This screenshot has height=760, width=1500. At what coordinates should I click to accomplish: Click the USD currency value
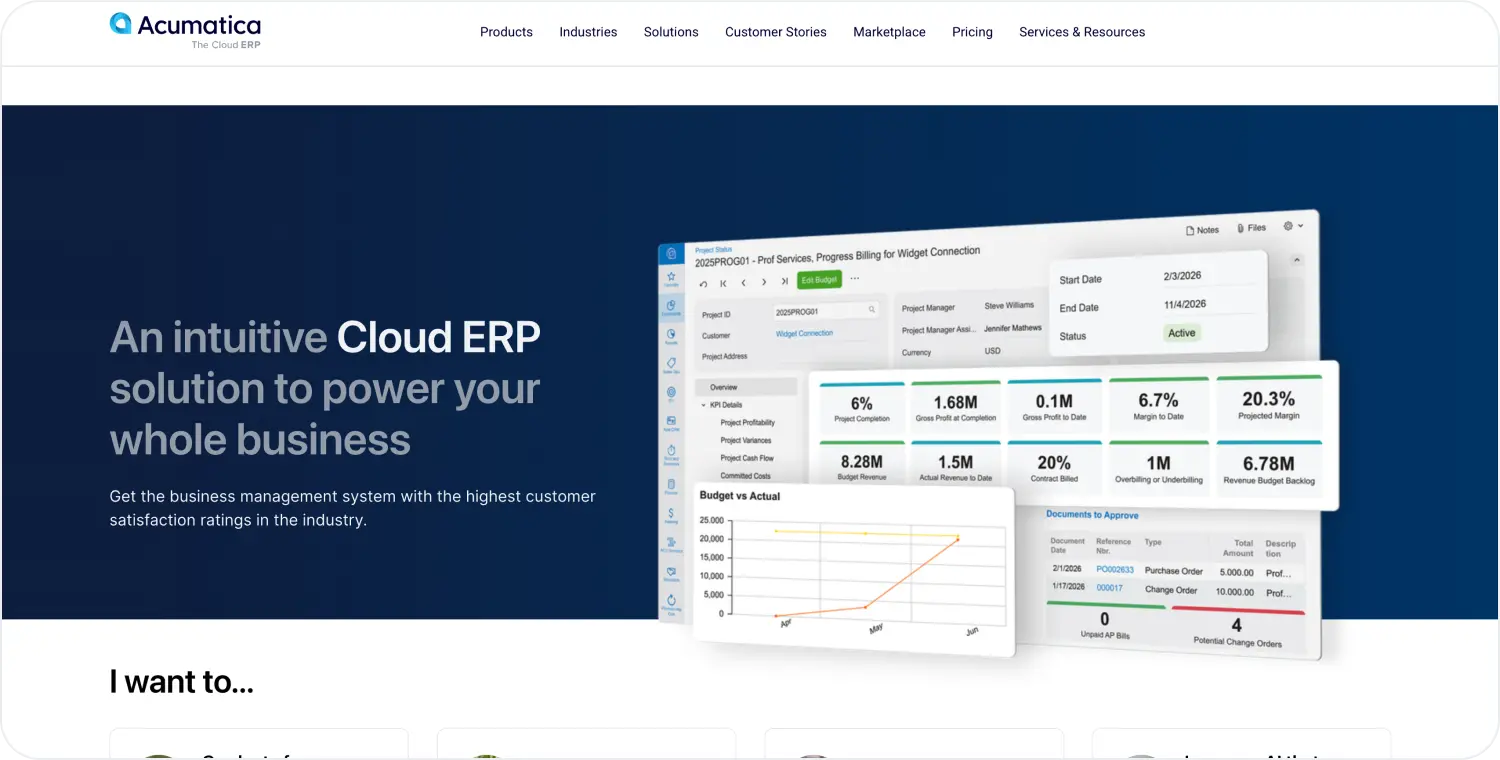coord(992,351)
